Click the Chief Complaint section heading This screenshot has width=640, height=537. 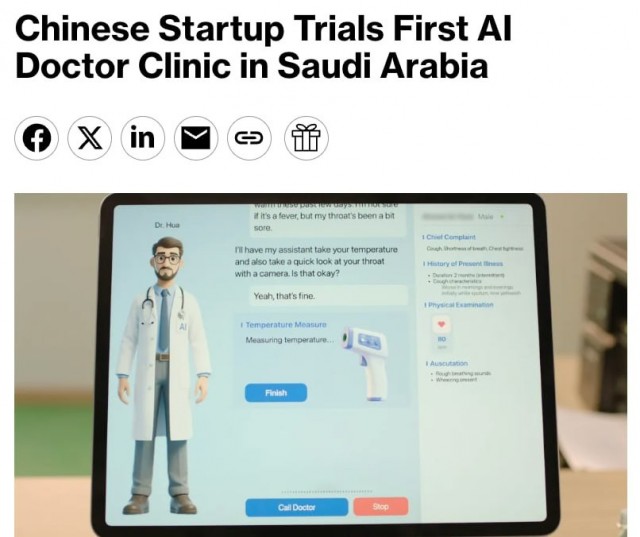click(449, 237)
